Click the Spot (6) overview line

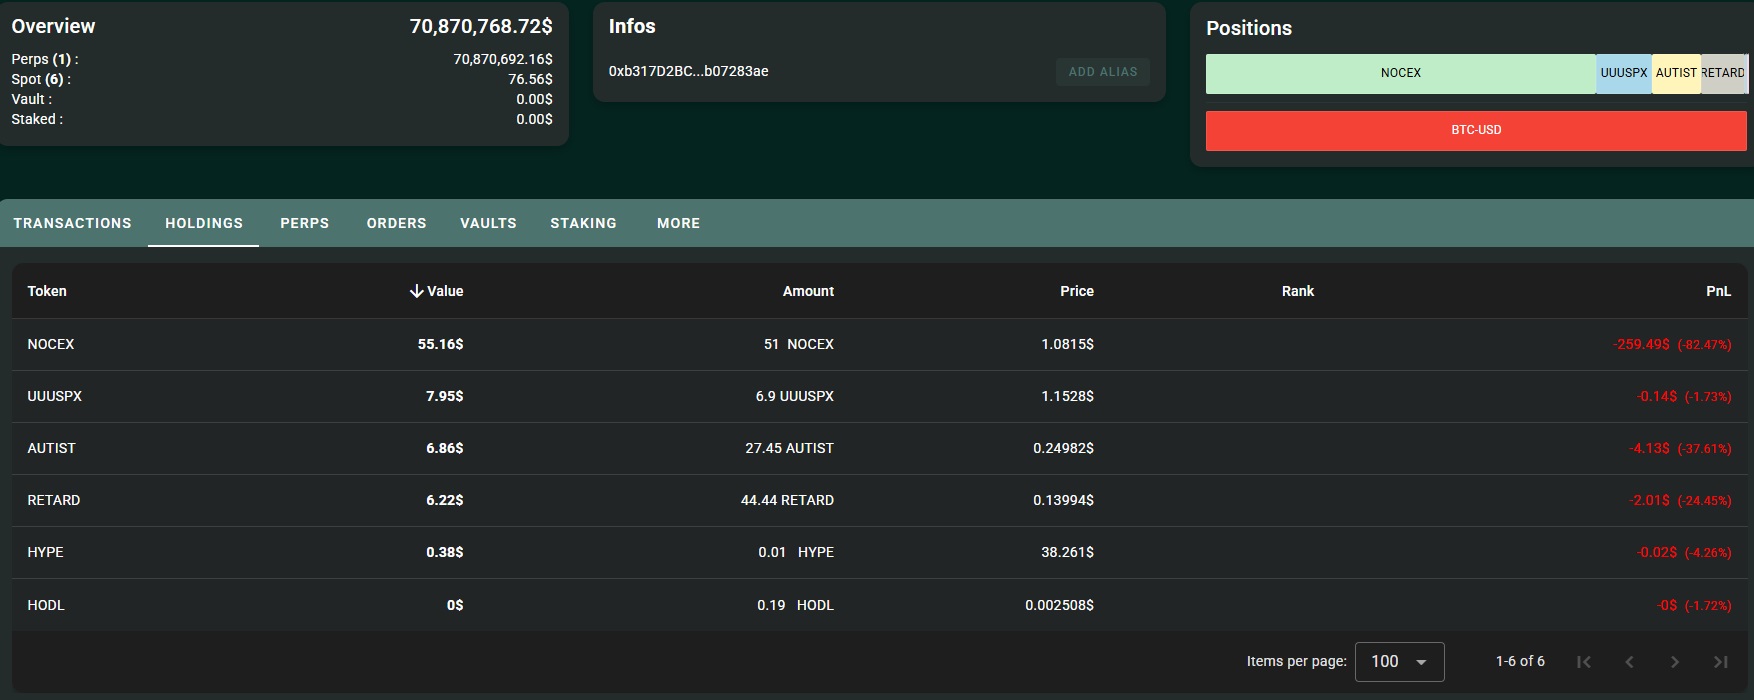coord(41,79)
